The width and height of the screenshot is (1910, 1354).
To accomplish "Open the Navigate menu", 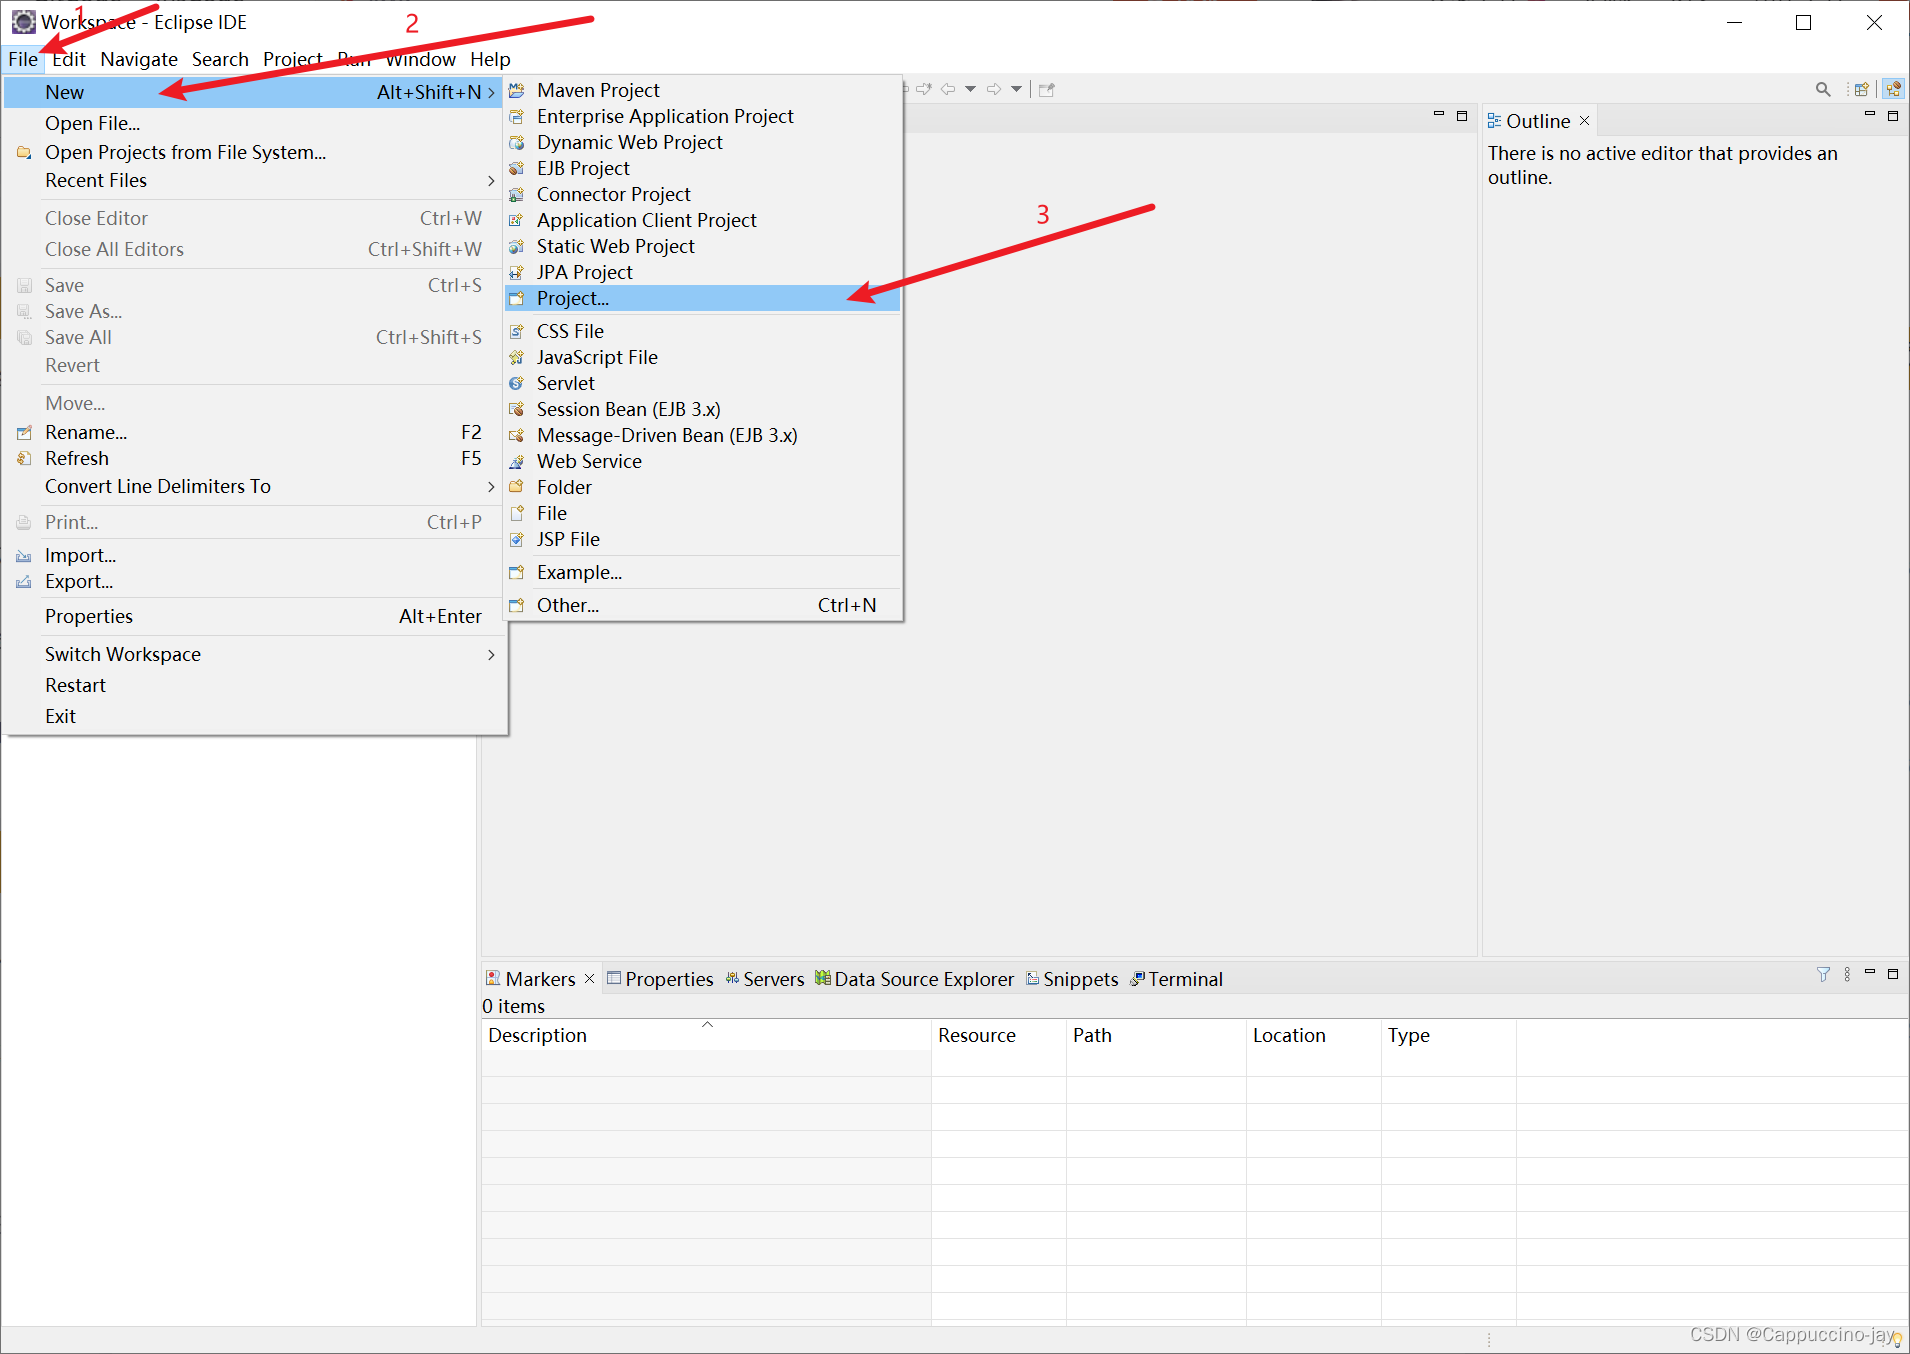I will [x=139, y=60].
